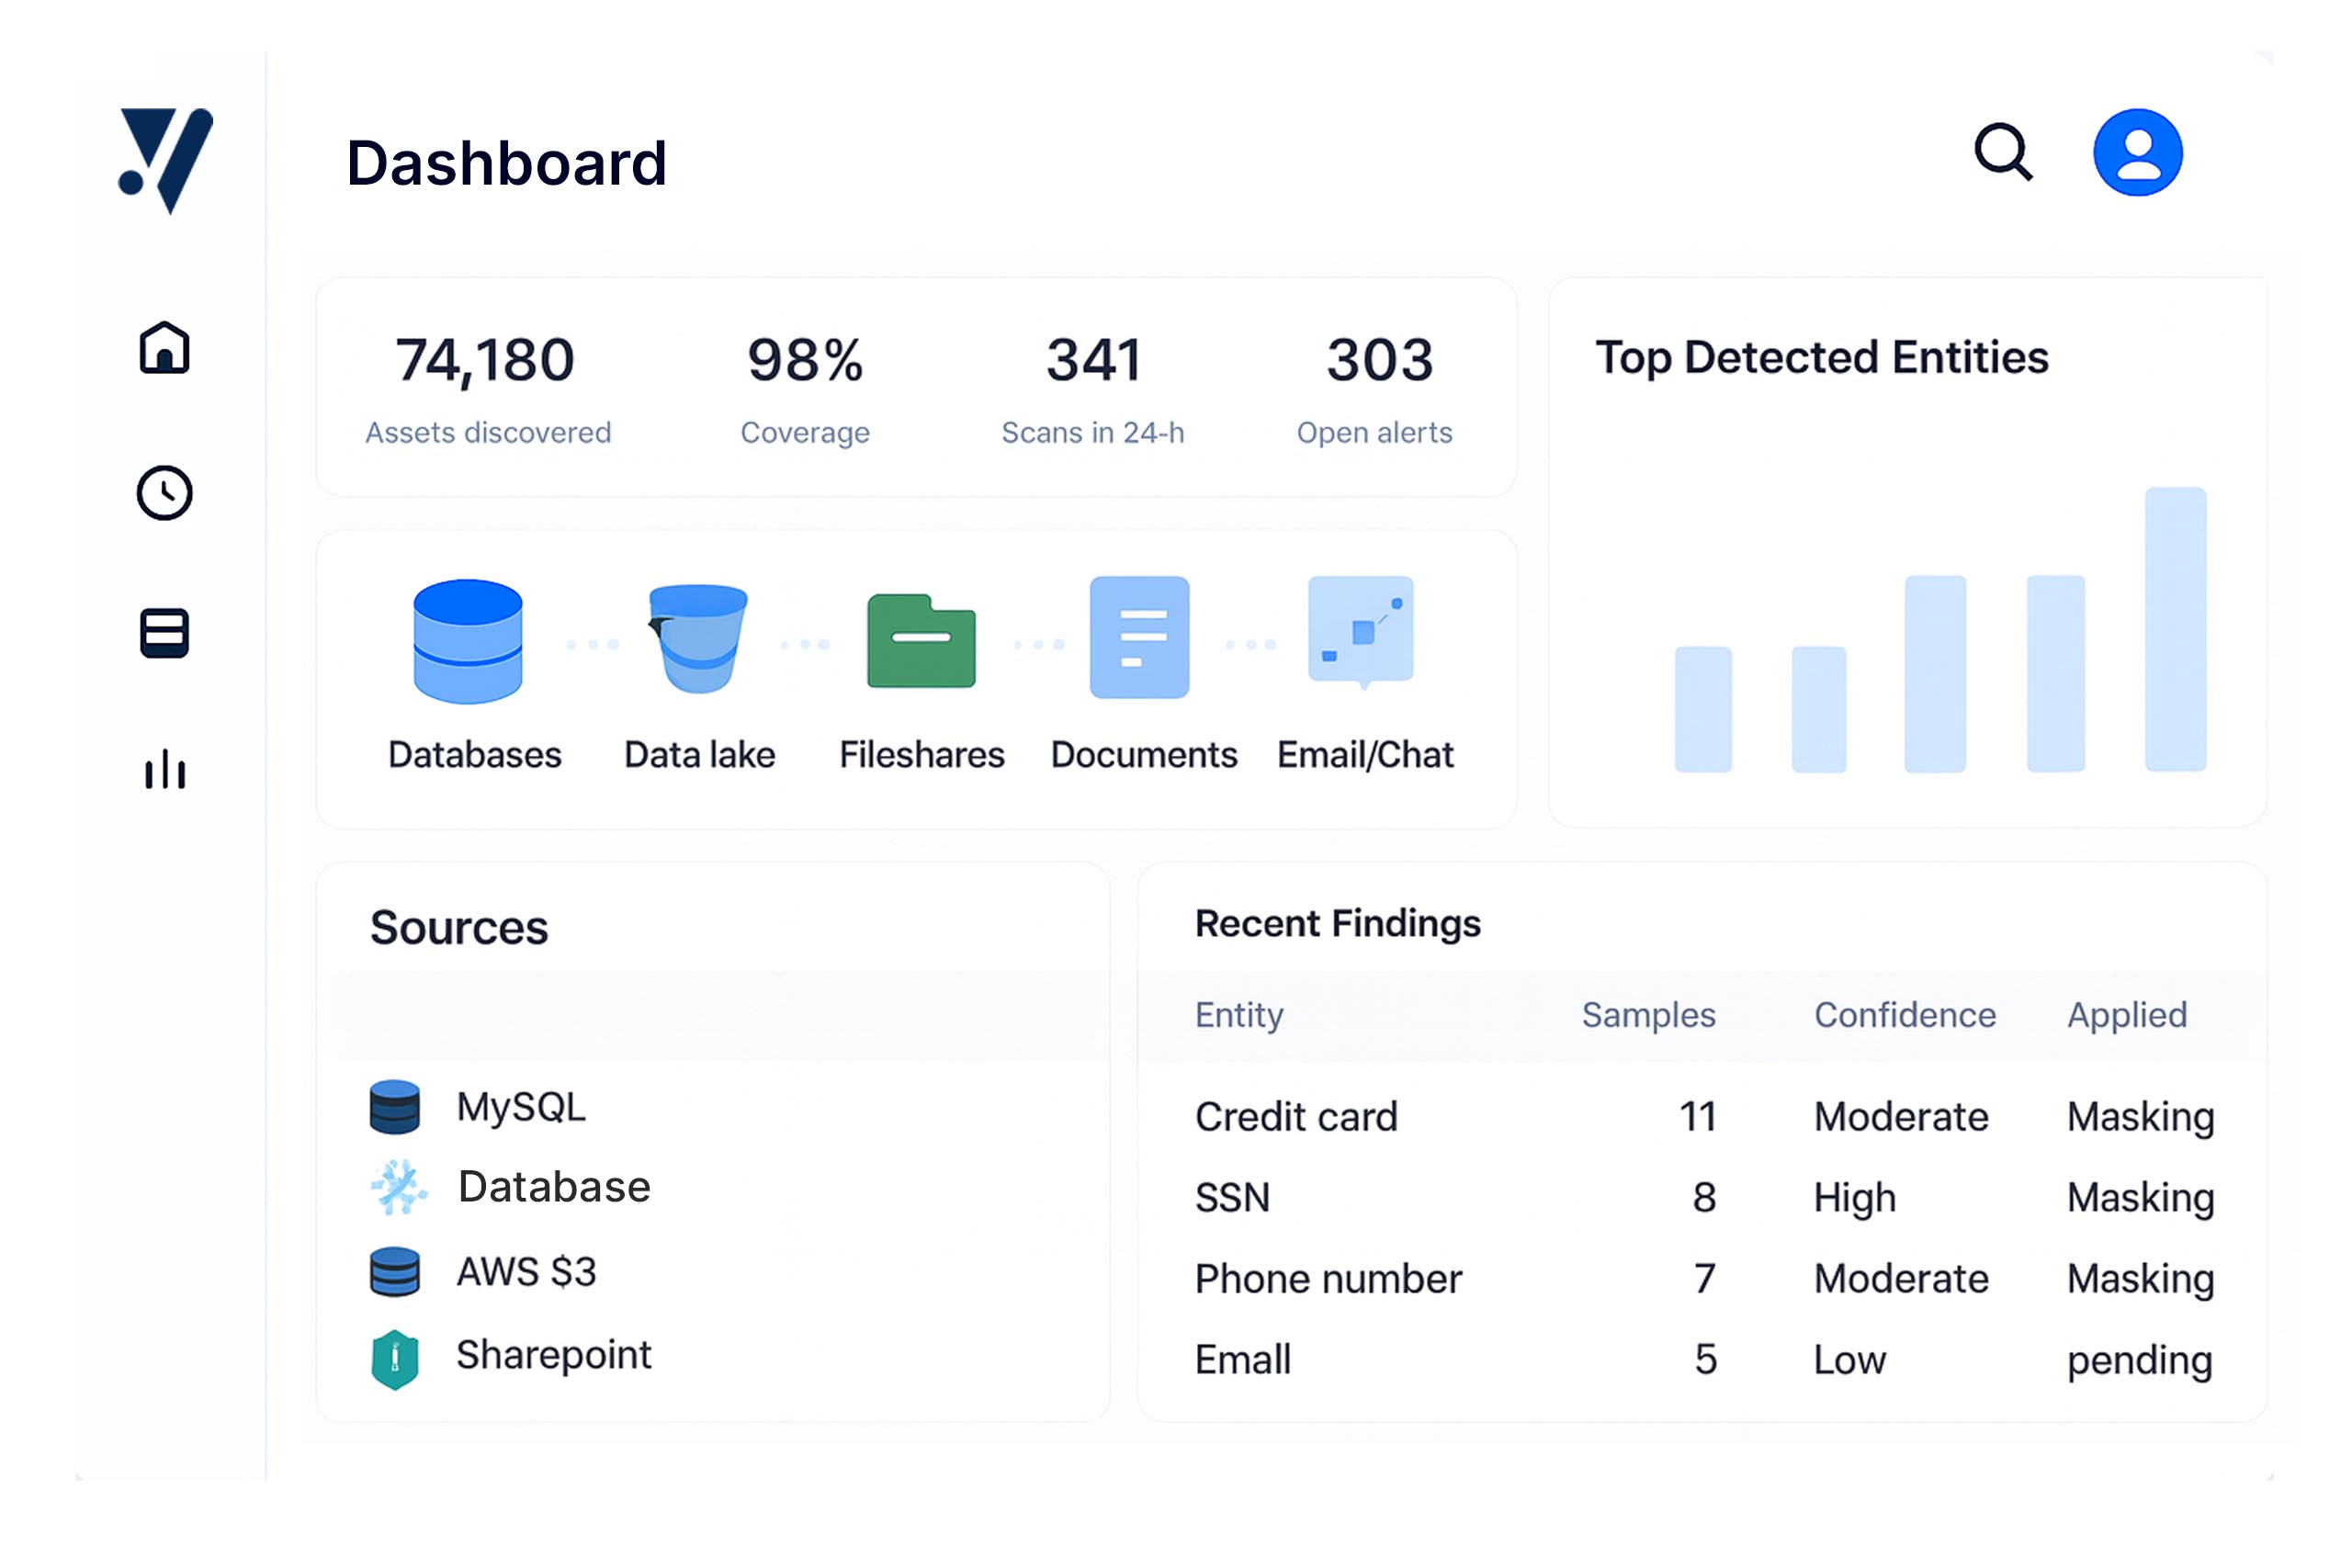The height and width of the screenshot is (1568, 2352).
Task: Open the MySQL source entry
Action: point(520,1107)
